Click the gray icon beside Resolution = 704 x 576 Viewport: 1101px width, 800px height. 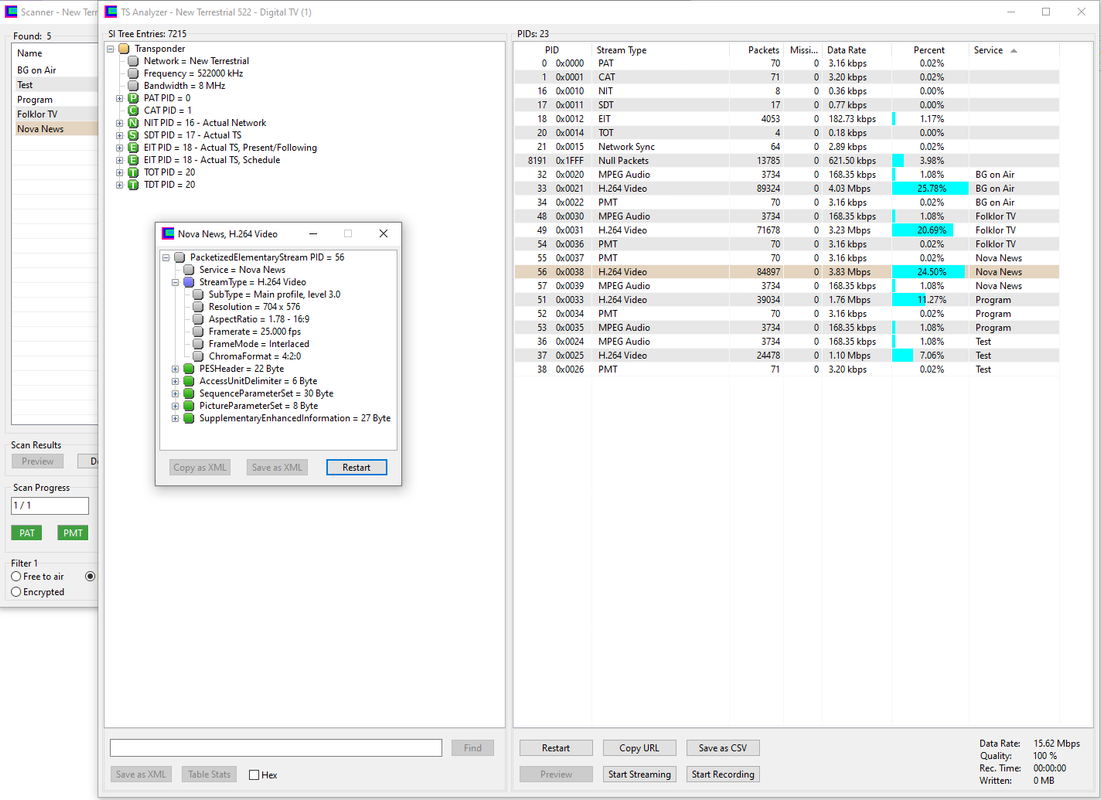pos(198,307)
